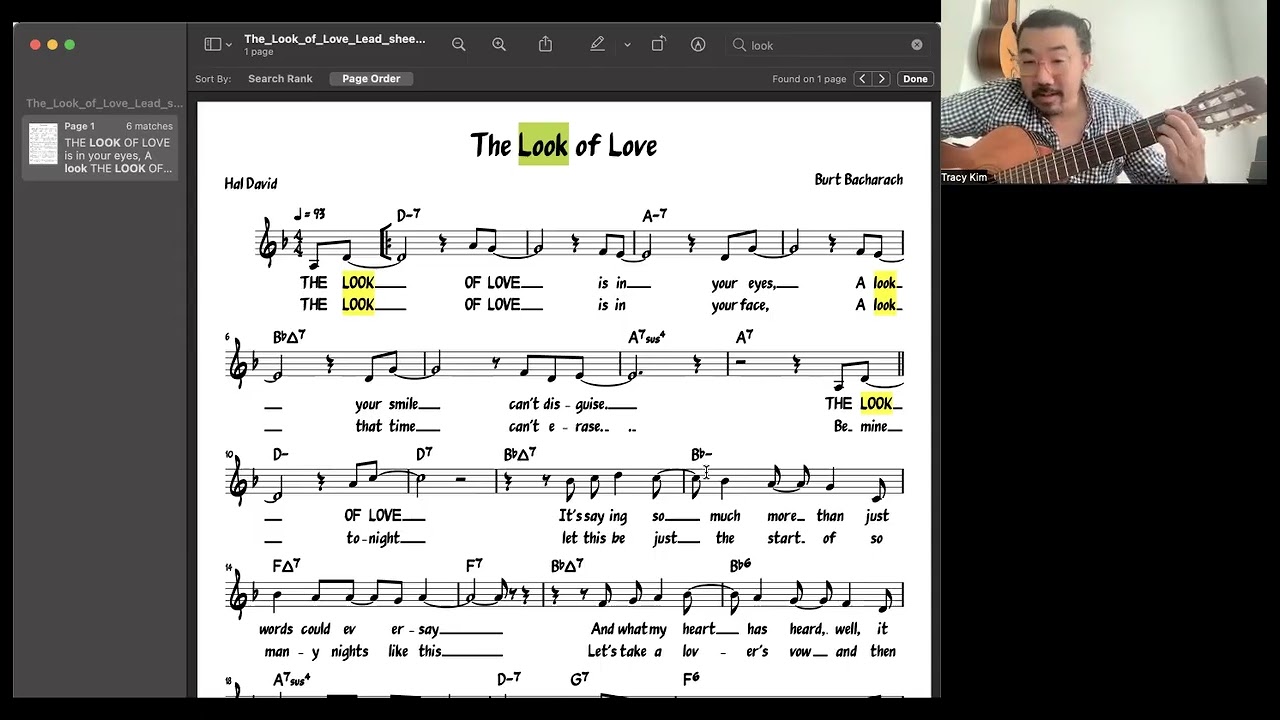Click the search field containing 'look'
The height and width of the screenshot is (720, 1280).
point(828,45)
